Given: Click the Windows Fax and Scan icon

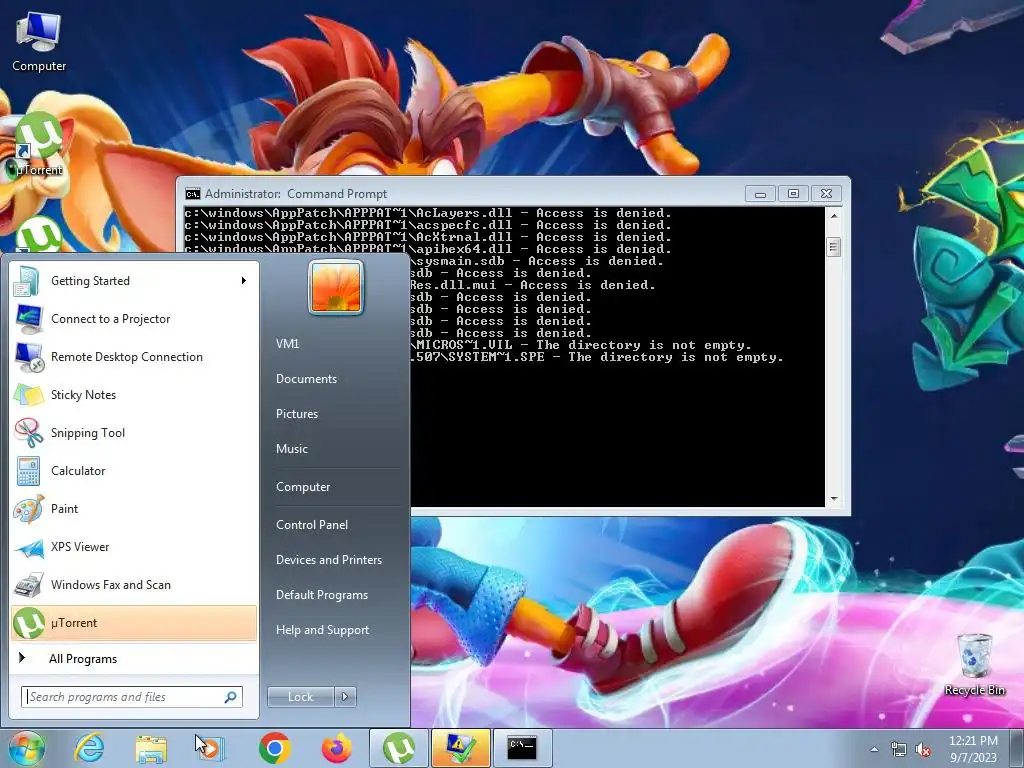Looking at the screenshot, I should click(x=28, y=585).
